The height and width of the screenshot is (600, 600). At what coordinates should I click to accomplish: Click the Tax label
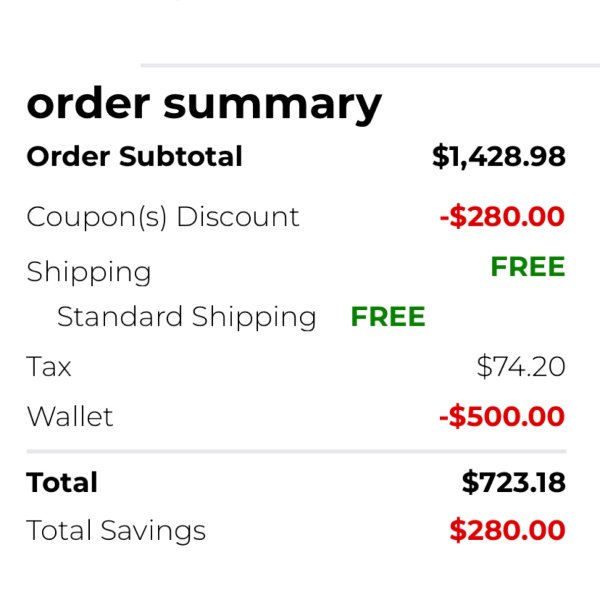(x=49, y=366)
